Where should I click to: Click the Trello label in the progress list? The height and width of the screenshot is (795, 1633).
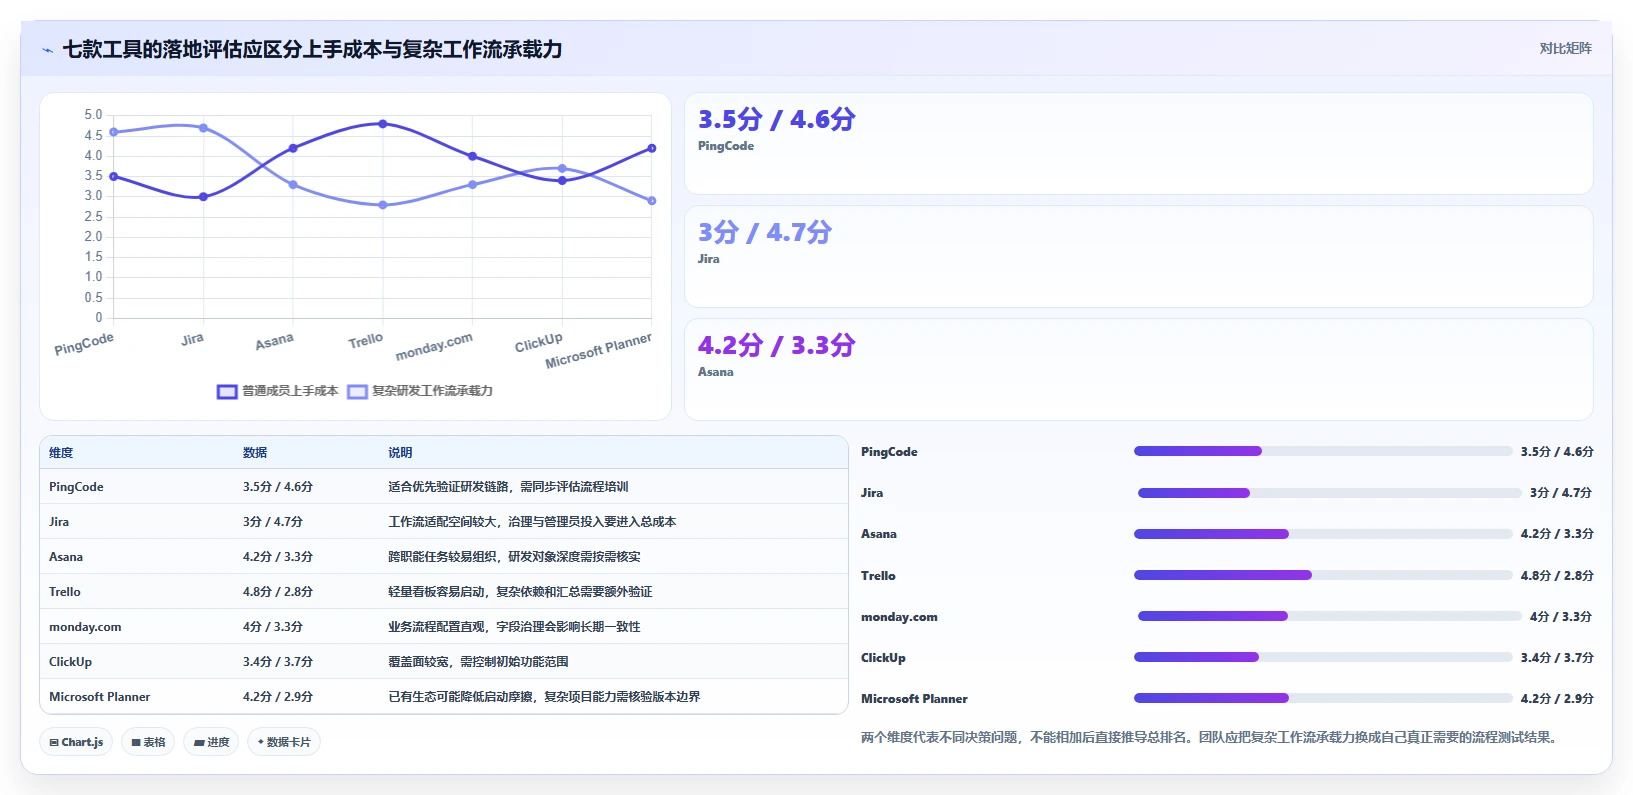pyautogui.click(x=878, y=576)
